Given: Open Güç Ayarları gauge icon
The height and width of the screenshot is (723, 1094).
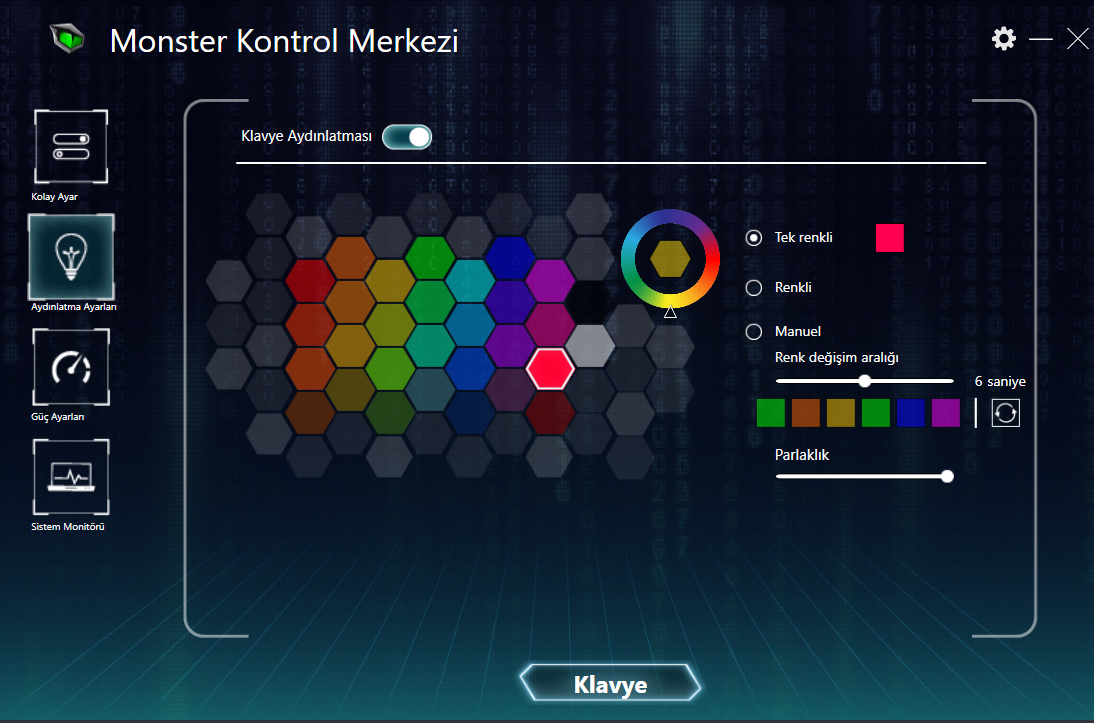Looking at the screenshot, I should tap(71, 367).
